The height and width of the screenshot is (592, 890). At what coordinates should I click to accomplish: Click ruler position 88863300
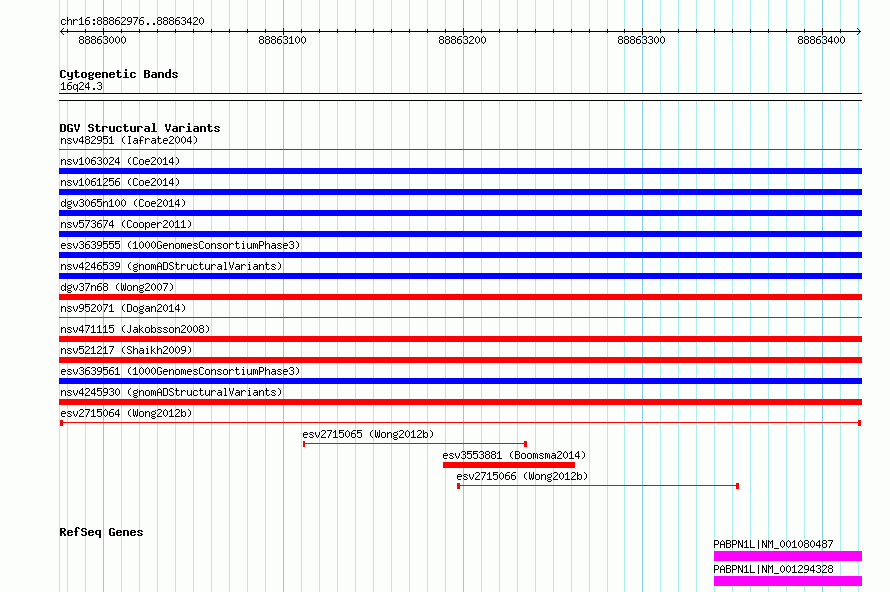tap(641, 40)
